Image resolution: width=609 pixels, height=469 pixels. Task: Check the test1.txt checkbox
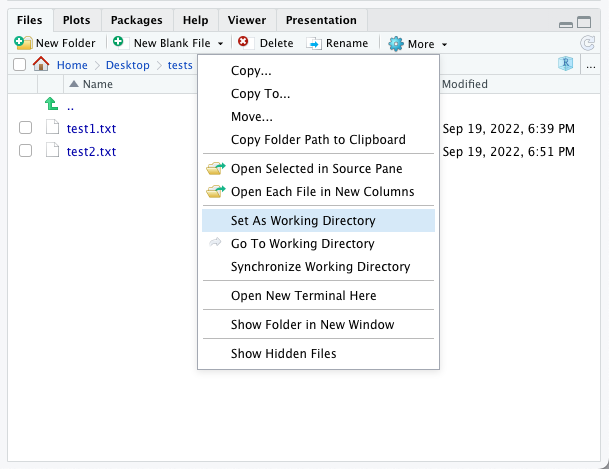click(26, 128)
